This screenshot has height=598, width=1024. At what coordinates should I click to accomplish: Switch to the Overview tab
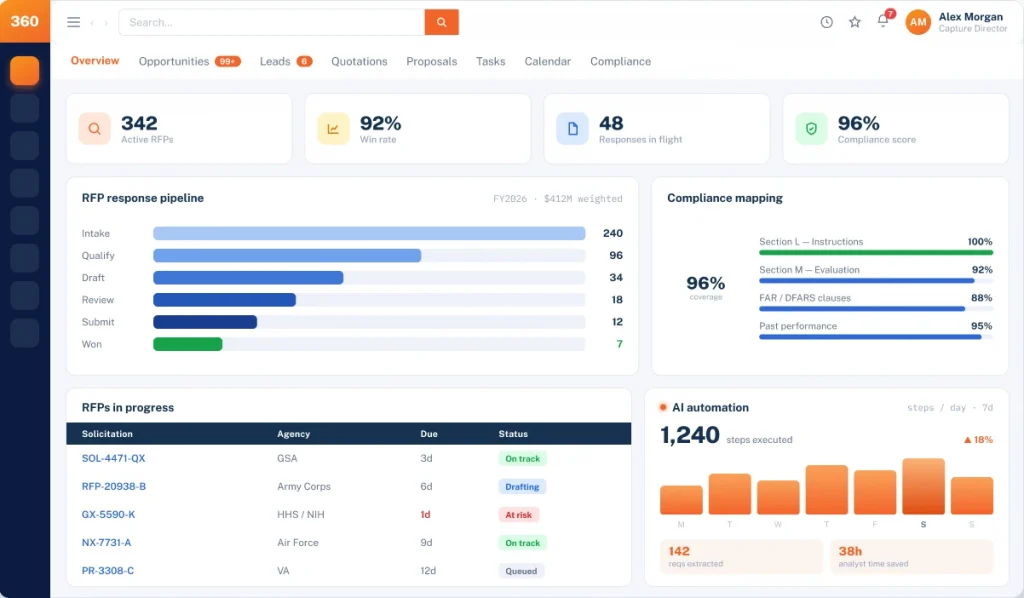[x=95, y=61]
